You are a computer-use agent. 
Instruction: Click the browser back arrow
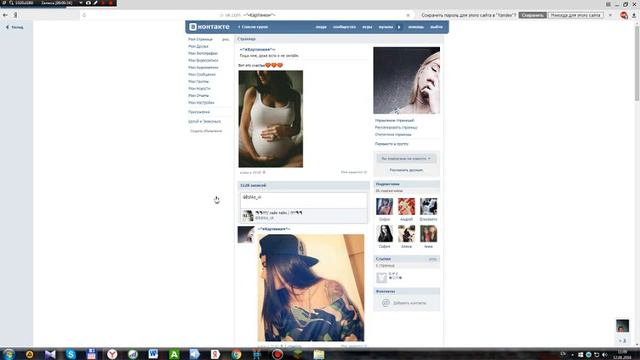click(5, 15)
